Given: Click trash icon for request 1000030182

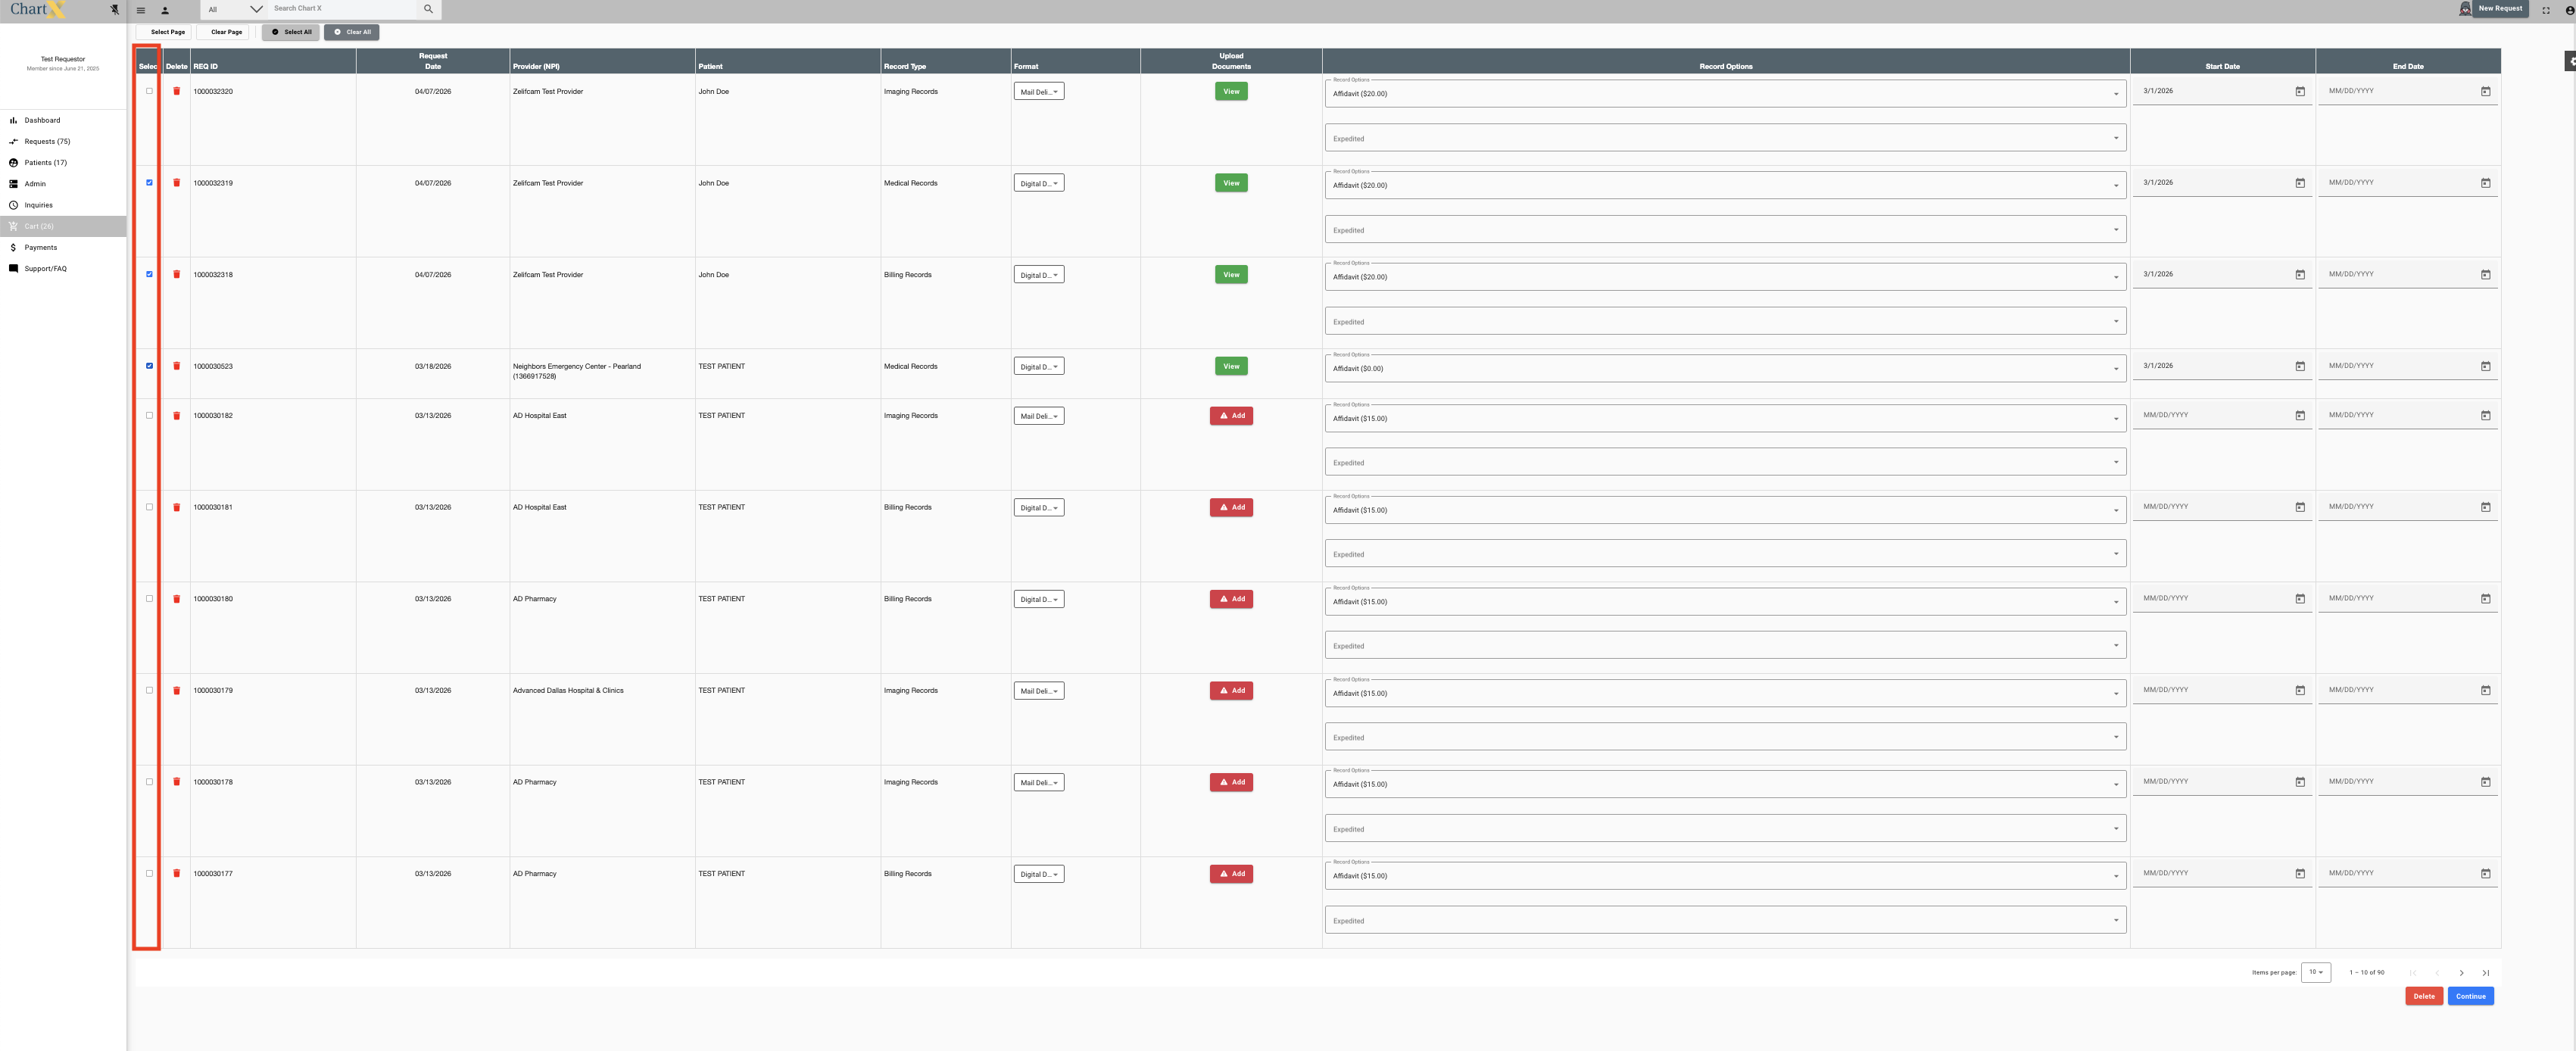Looking at the screenshot, I should click(177, 415).
